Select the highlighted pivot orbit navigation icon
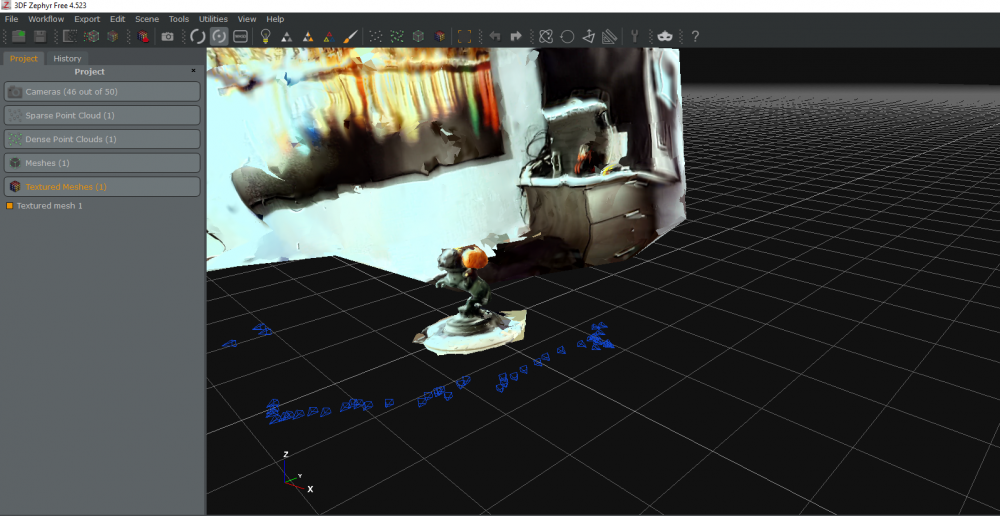This screenshot has height=516, width=1000. tap(219, 36)
